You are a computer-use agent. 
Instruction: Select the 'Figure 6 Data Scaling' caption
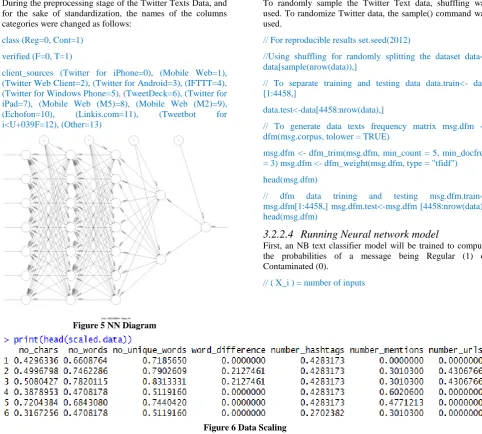tap(245, 427)
